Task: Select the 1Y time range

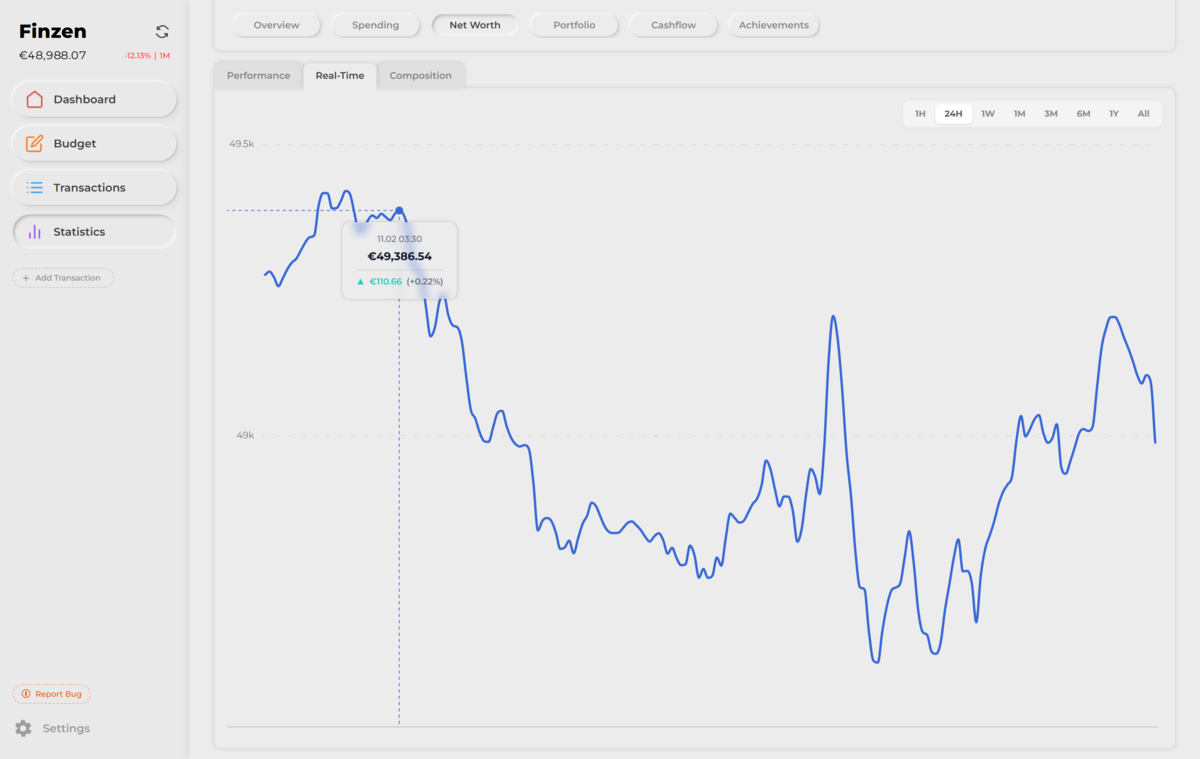Action: (x=1113, y=113)
